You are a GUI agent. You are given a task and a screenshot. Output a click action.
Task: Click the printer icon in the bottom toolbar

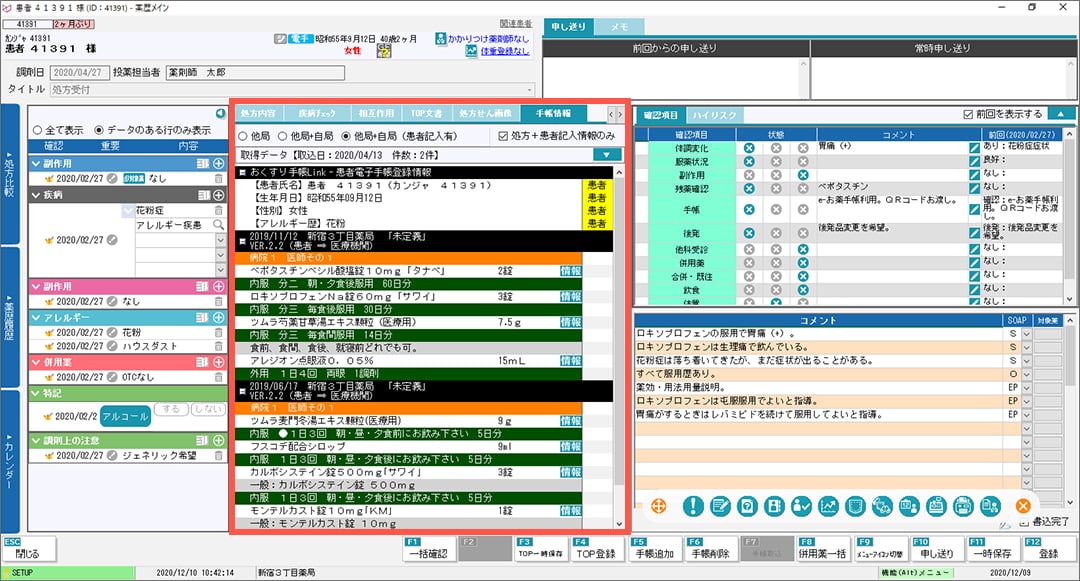click(963, 507)
